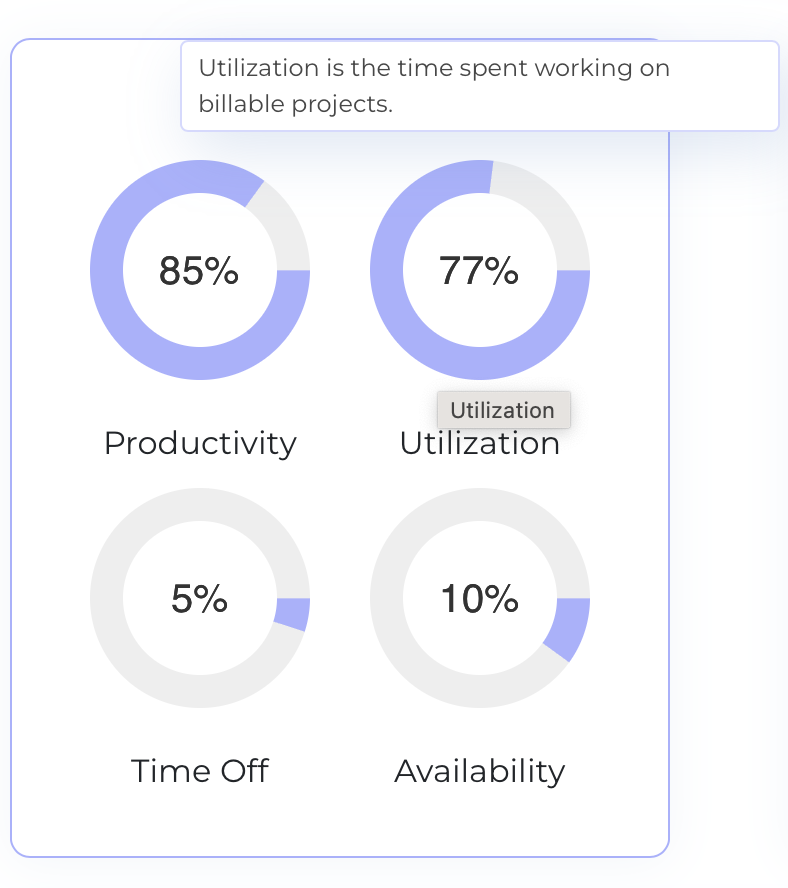Screen dimensions: 788x888
Task: Click the gray ring of Time Off chart
Action: (107, 598)
